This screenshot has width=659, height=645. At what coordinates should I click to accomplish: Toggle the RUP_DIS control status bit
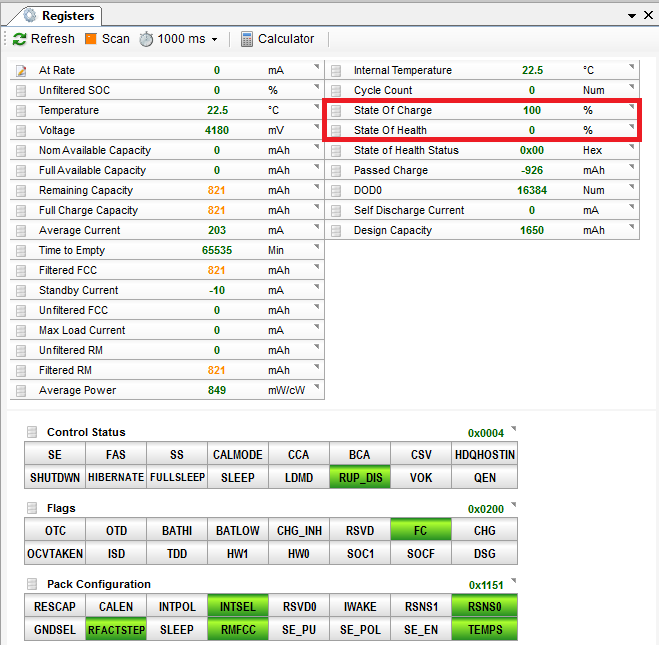click(360, 477)
